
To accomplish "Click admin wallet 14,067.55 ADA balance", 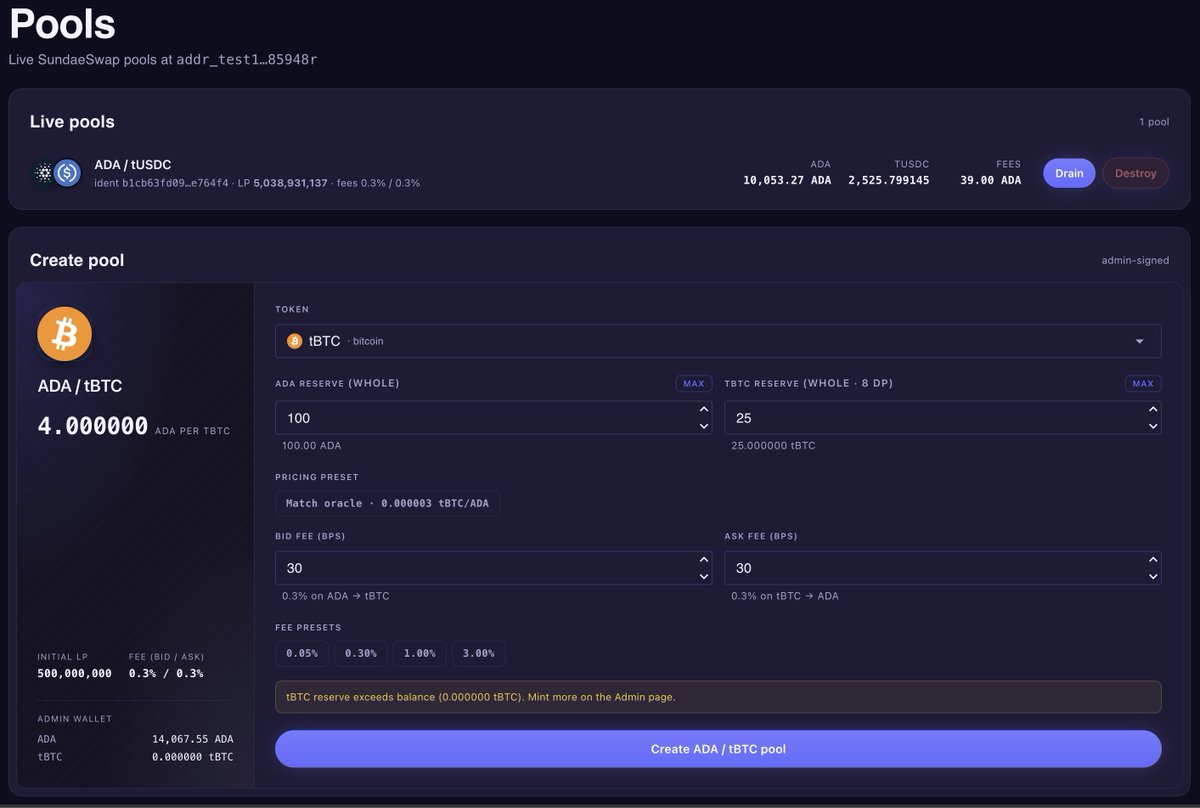I will 193,739.
